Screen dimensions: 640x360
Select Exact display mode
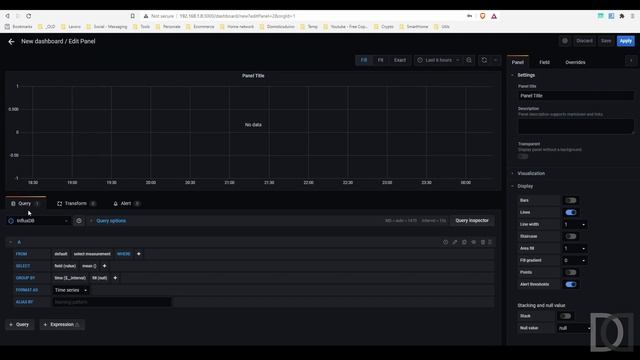pos(400,60)
